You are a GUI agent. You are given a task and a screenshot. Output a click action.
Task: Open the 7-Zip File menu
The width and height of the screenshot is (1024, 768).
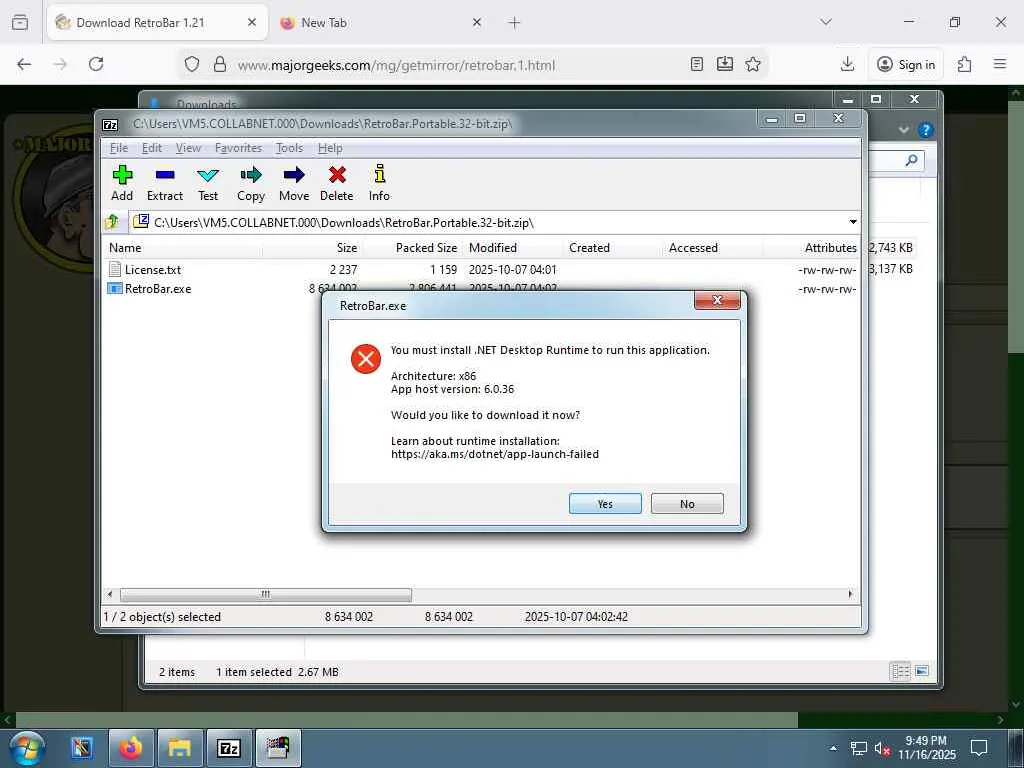119,148
